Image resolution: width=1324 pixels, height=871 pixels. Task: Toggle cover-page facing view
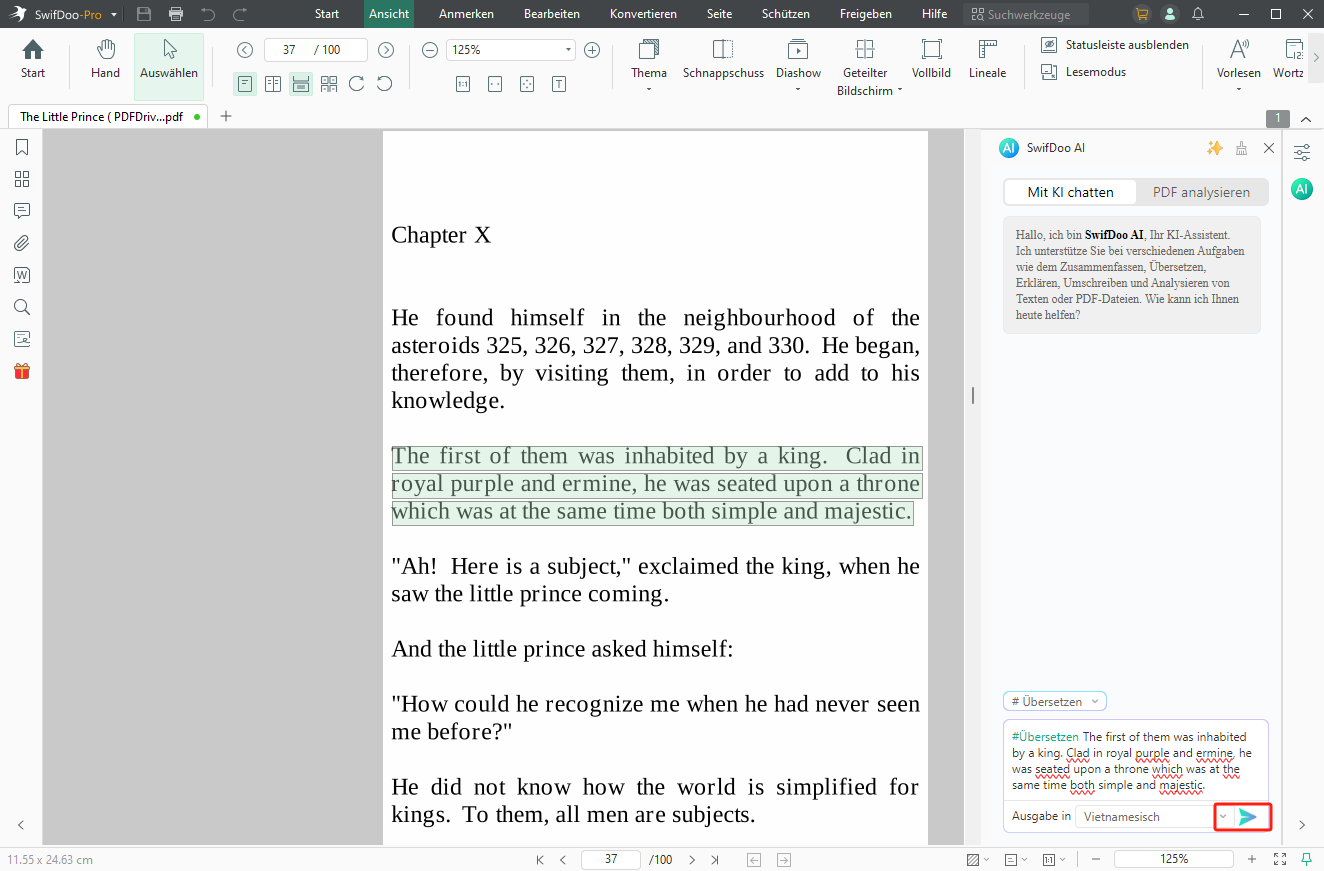[x=329, y=84]
